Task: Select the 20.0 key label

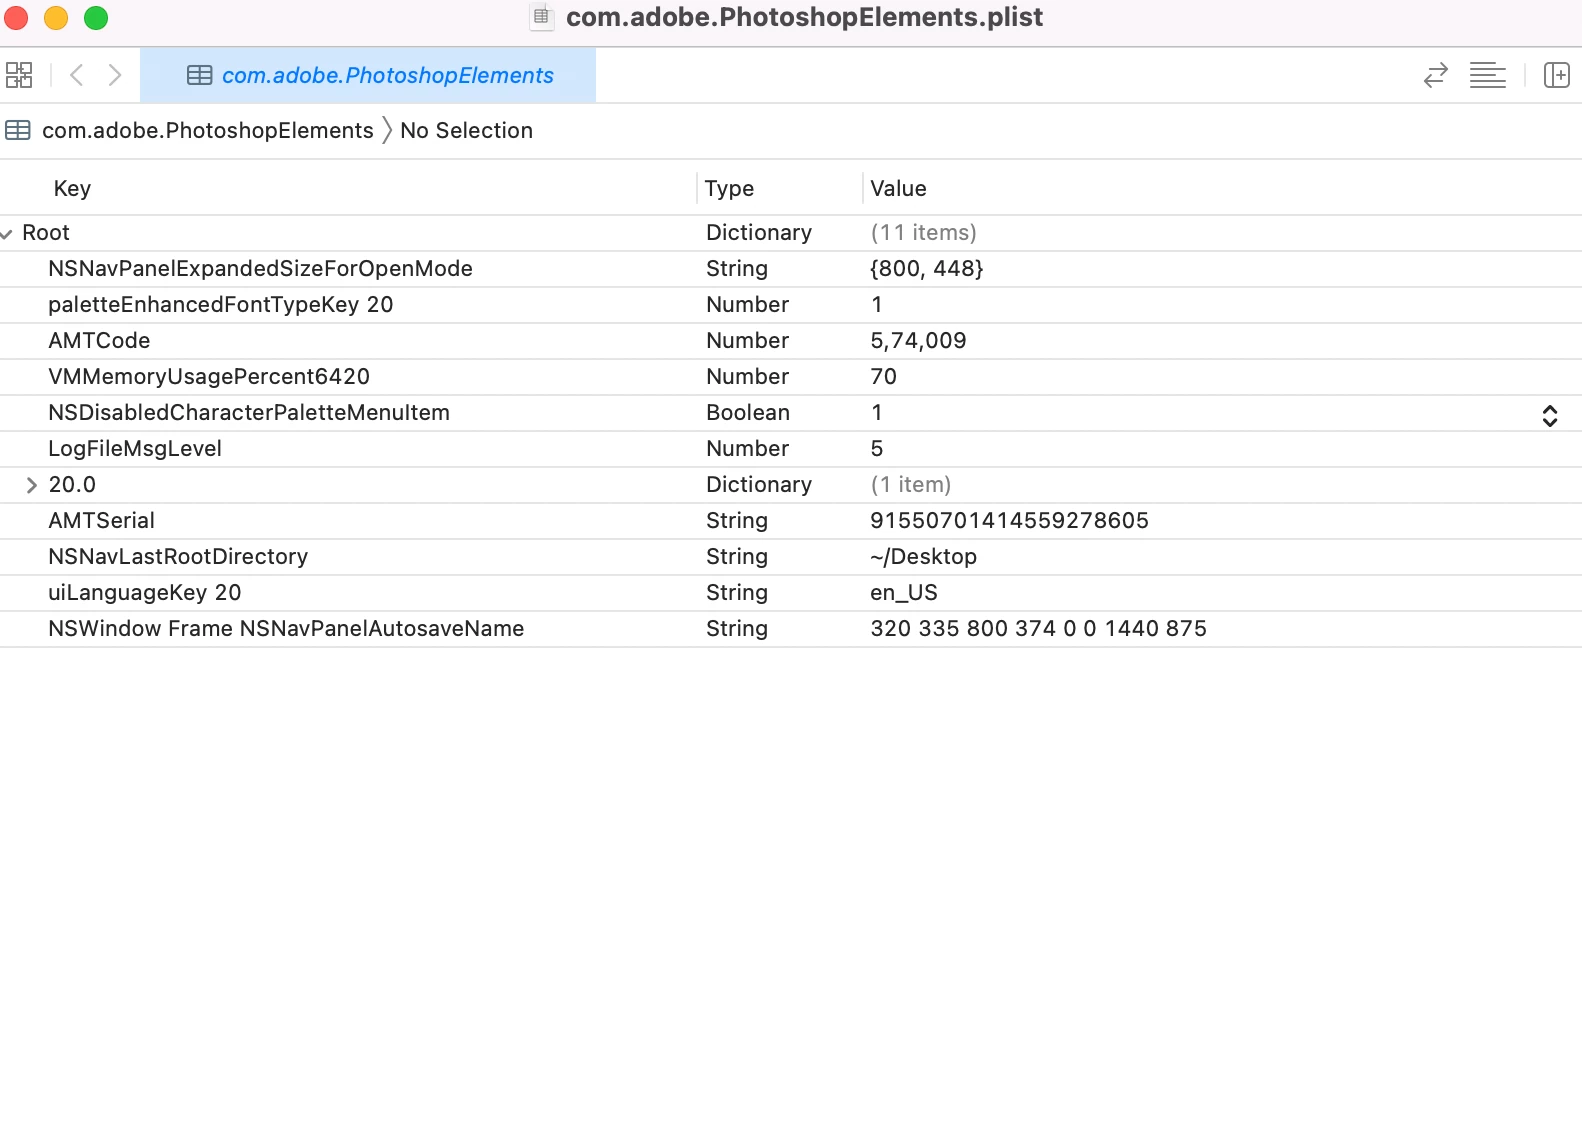Action: coord(72,484)
